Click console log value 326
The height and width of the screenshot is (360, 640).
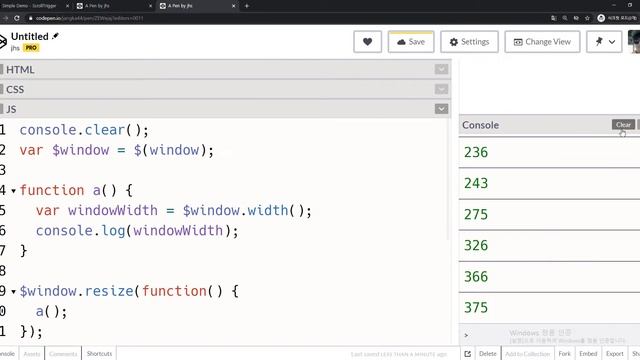[x=476, y=245]
